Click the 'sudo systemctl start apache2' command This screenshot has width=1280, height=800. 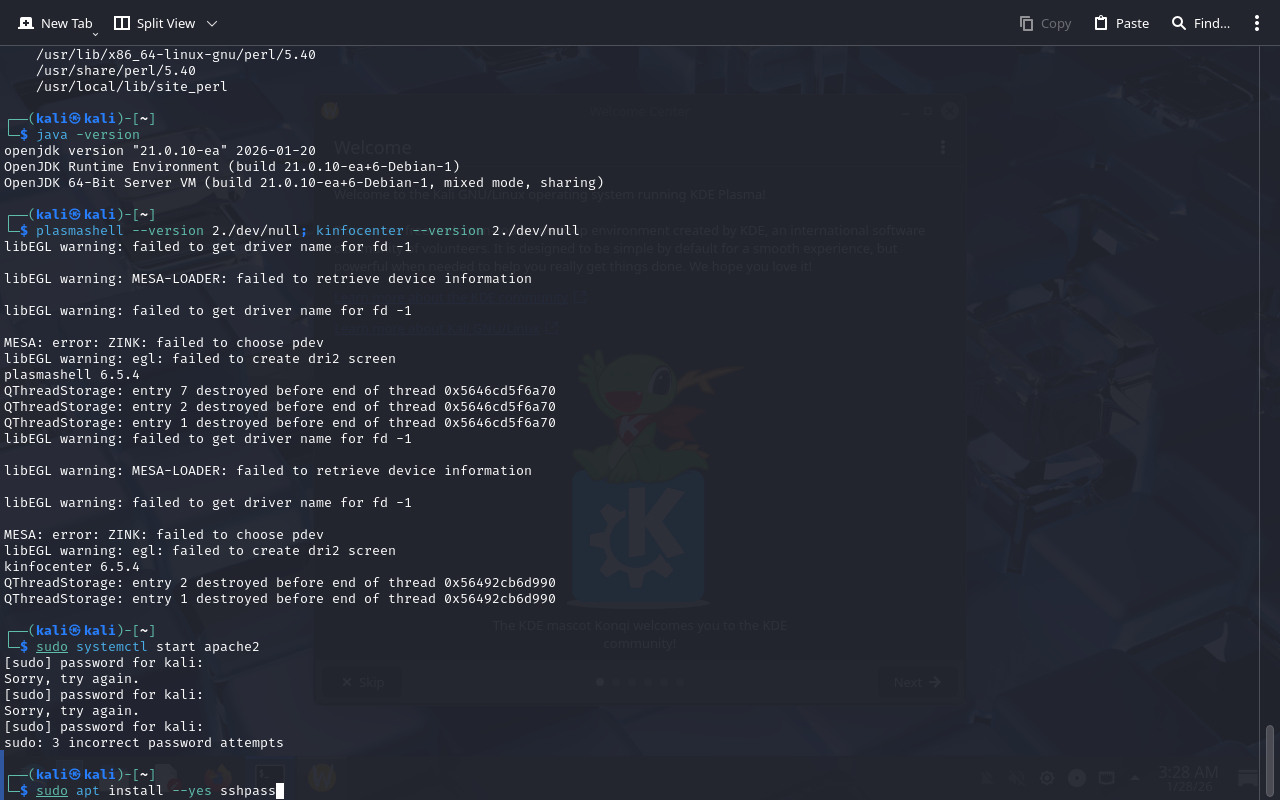pyautogui.click(x=147, y=647)
